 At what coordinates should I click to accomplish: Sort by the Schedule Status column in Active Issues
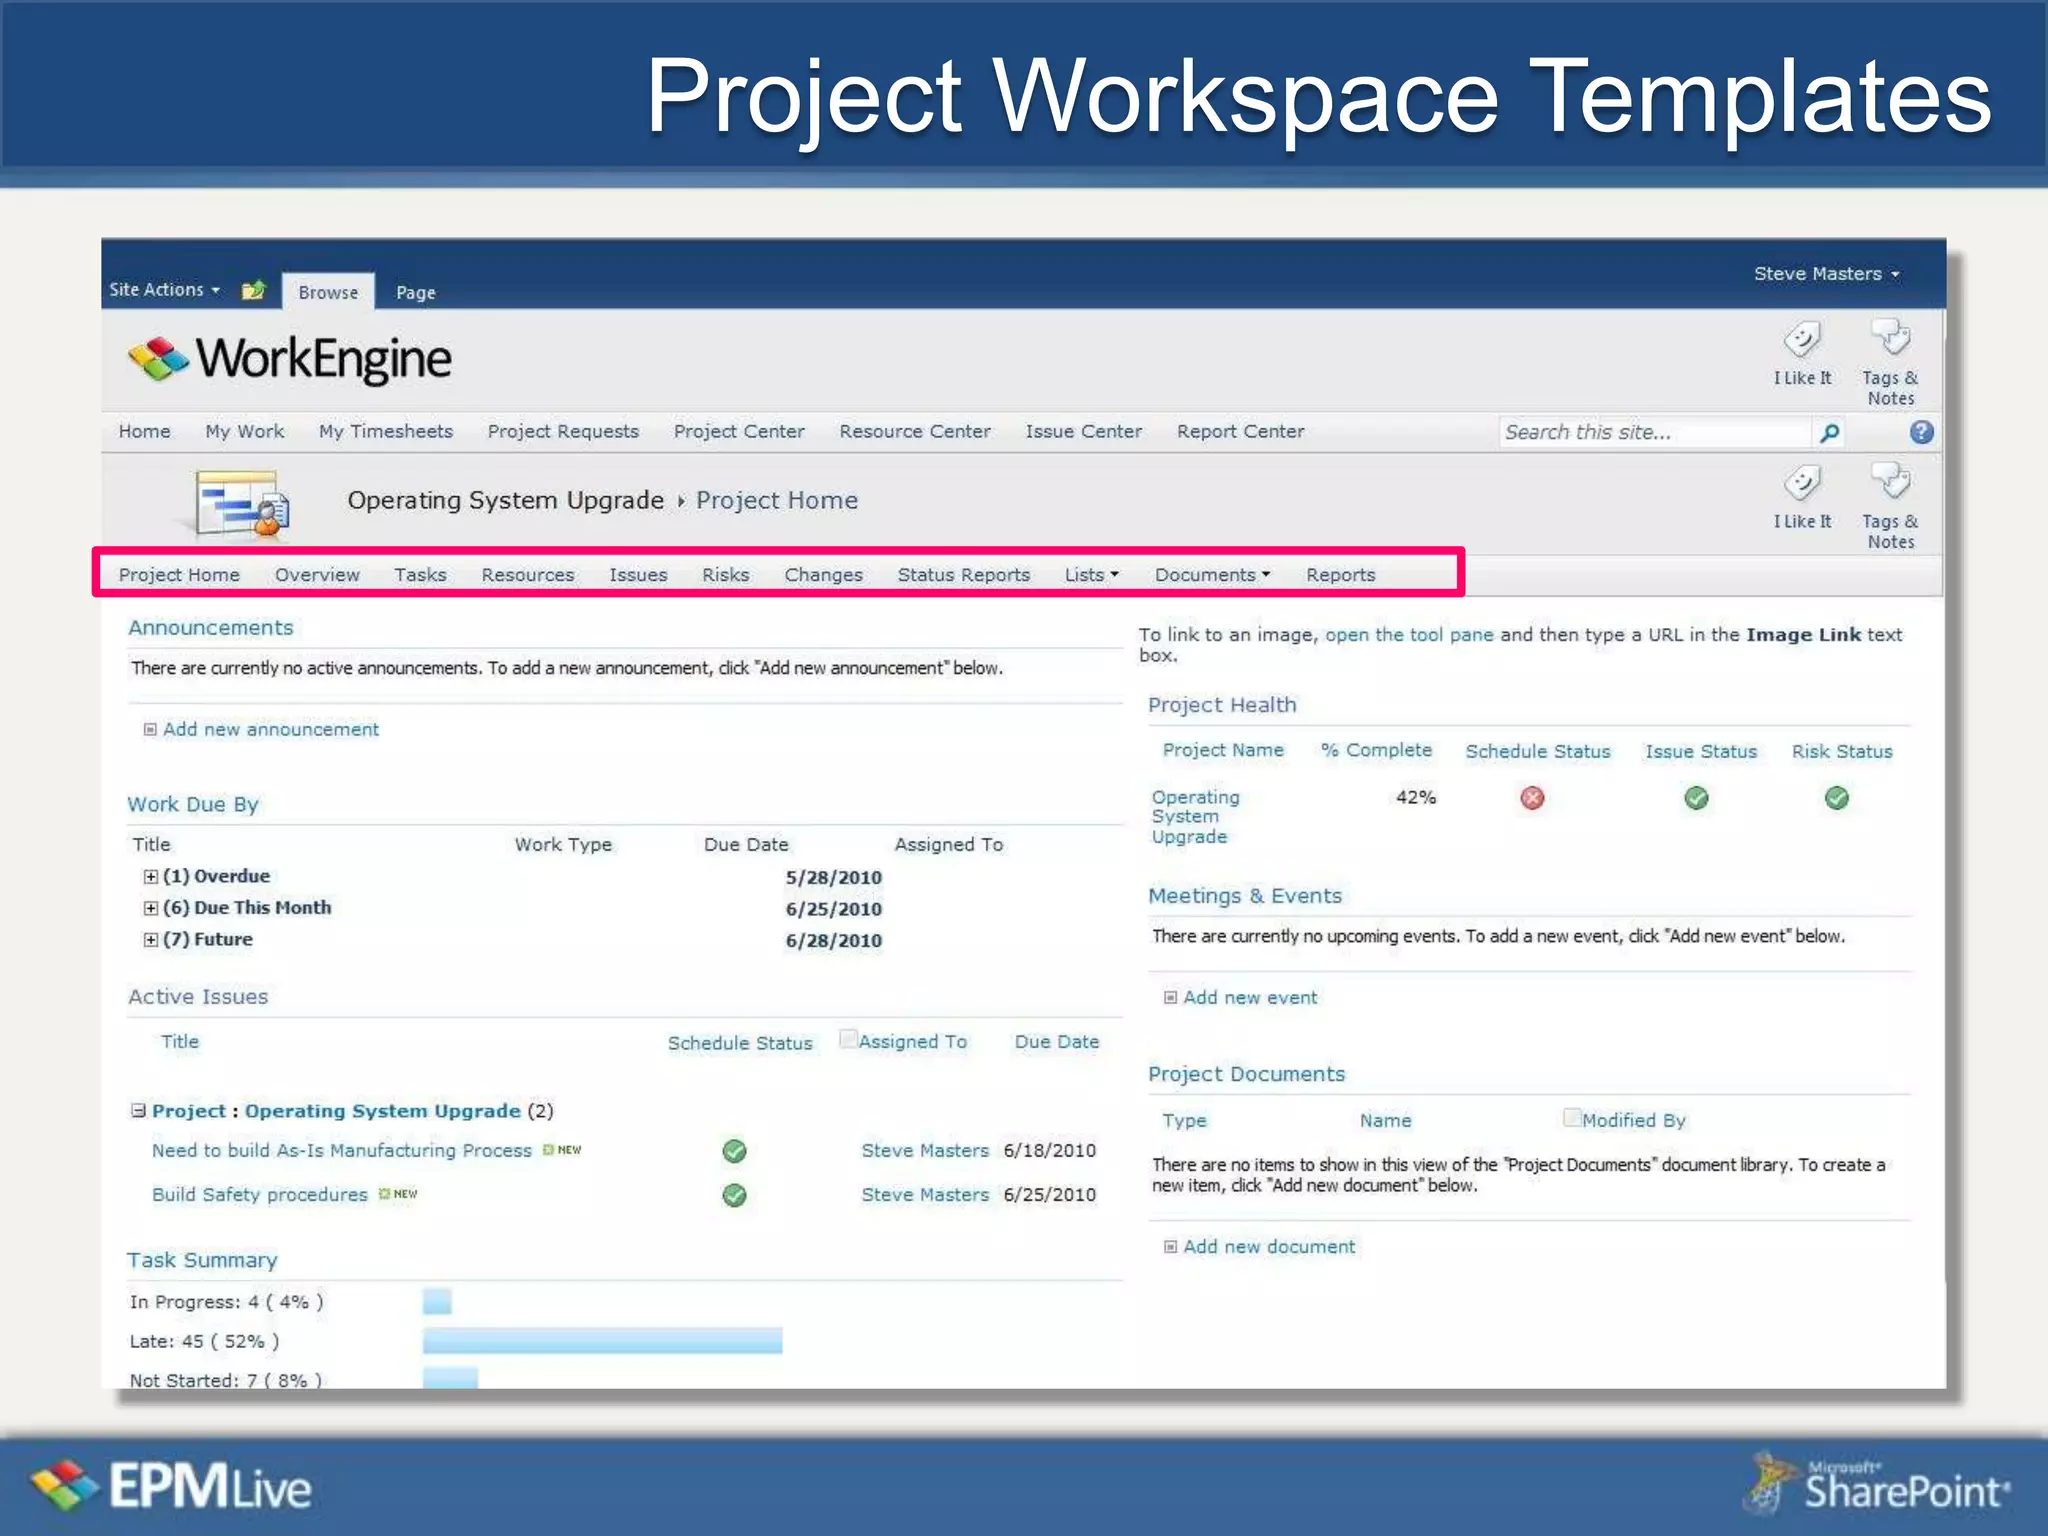740,1043
